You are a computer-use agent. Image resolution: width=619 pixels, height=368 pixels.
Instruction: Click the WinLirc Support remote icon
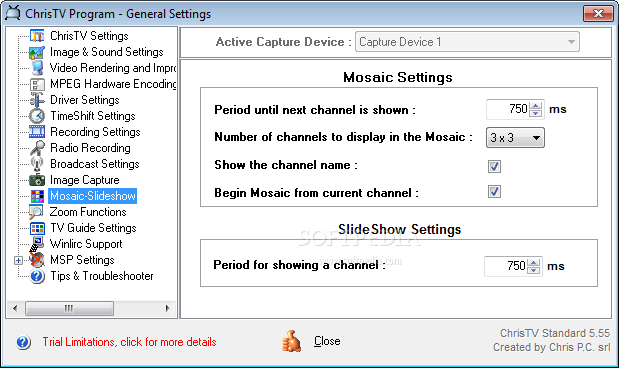coord(37,244)
